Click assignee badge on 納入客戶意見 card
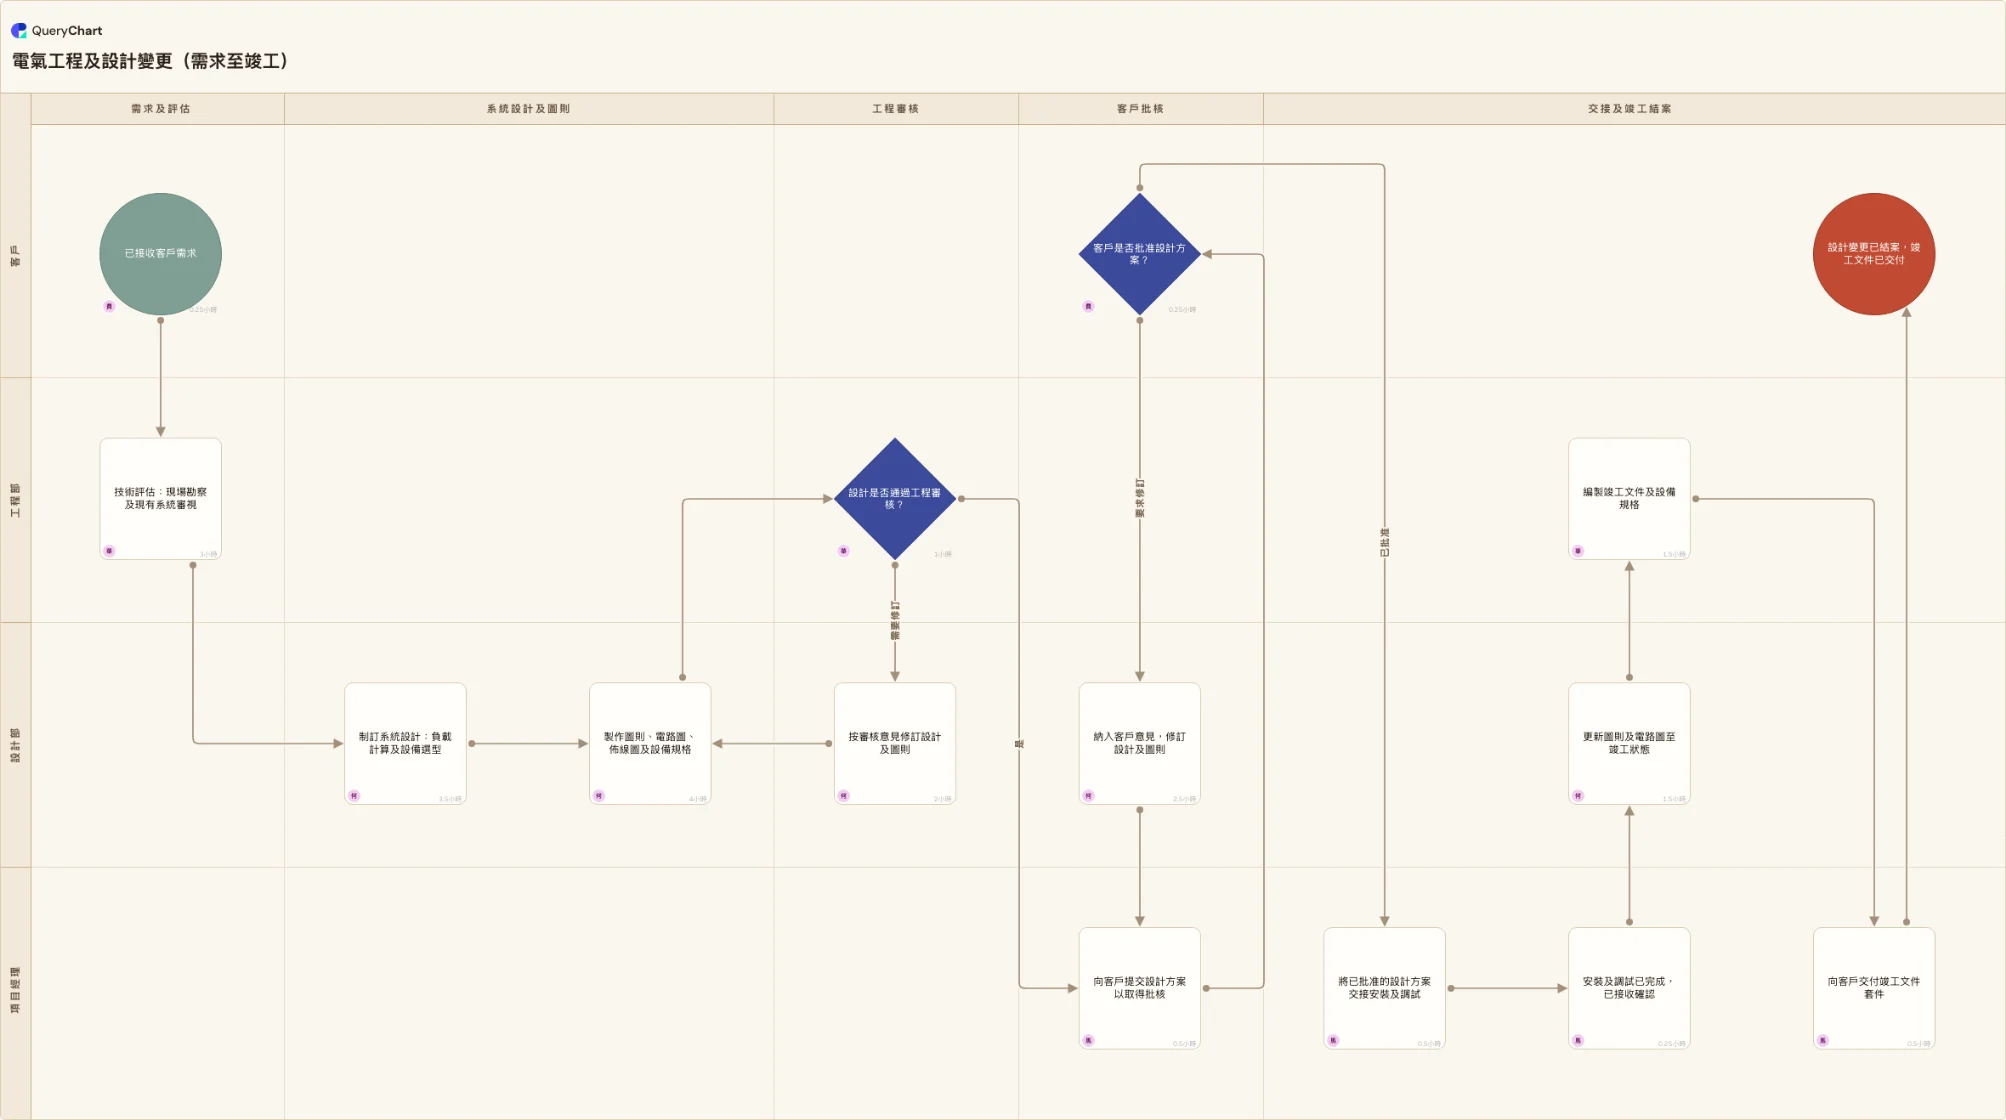The image size is (2006, 1120). tap(1088, 796)
